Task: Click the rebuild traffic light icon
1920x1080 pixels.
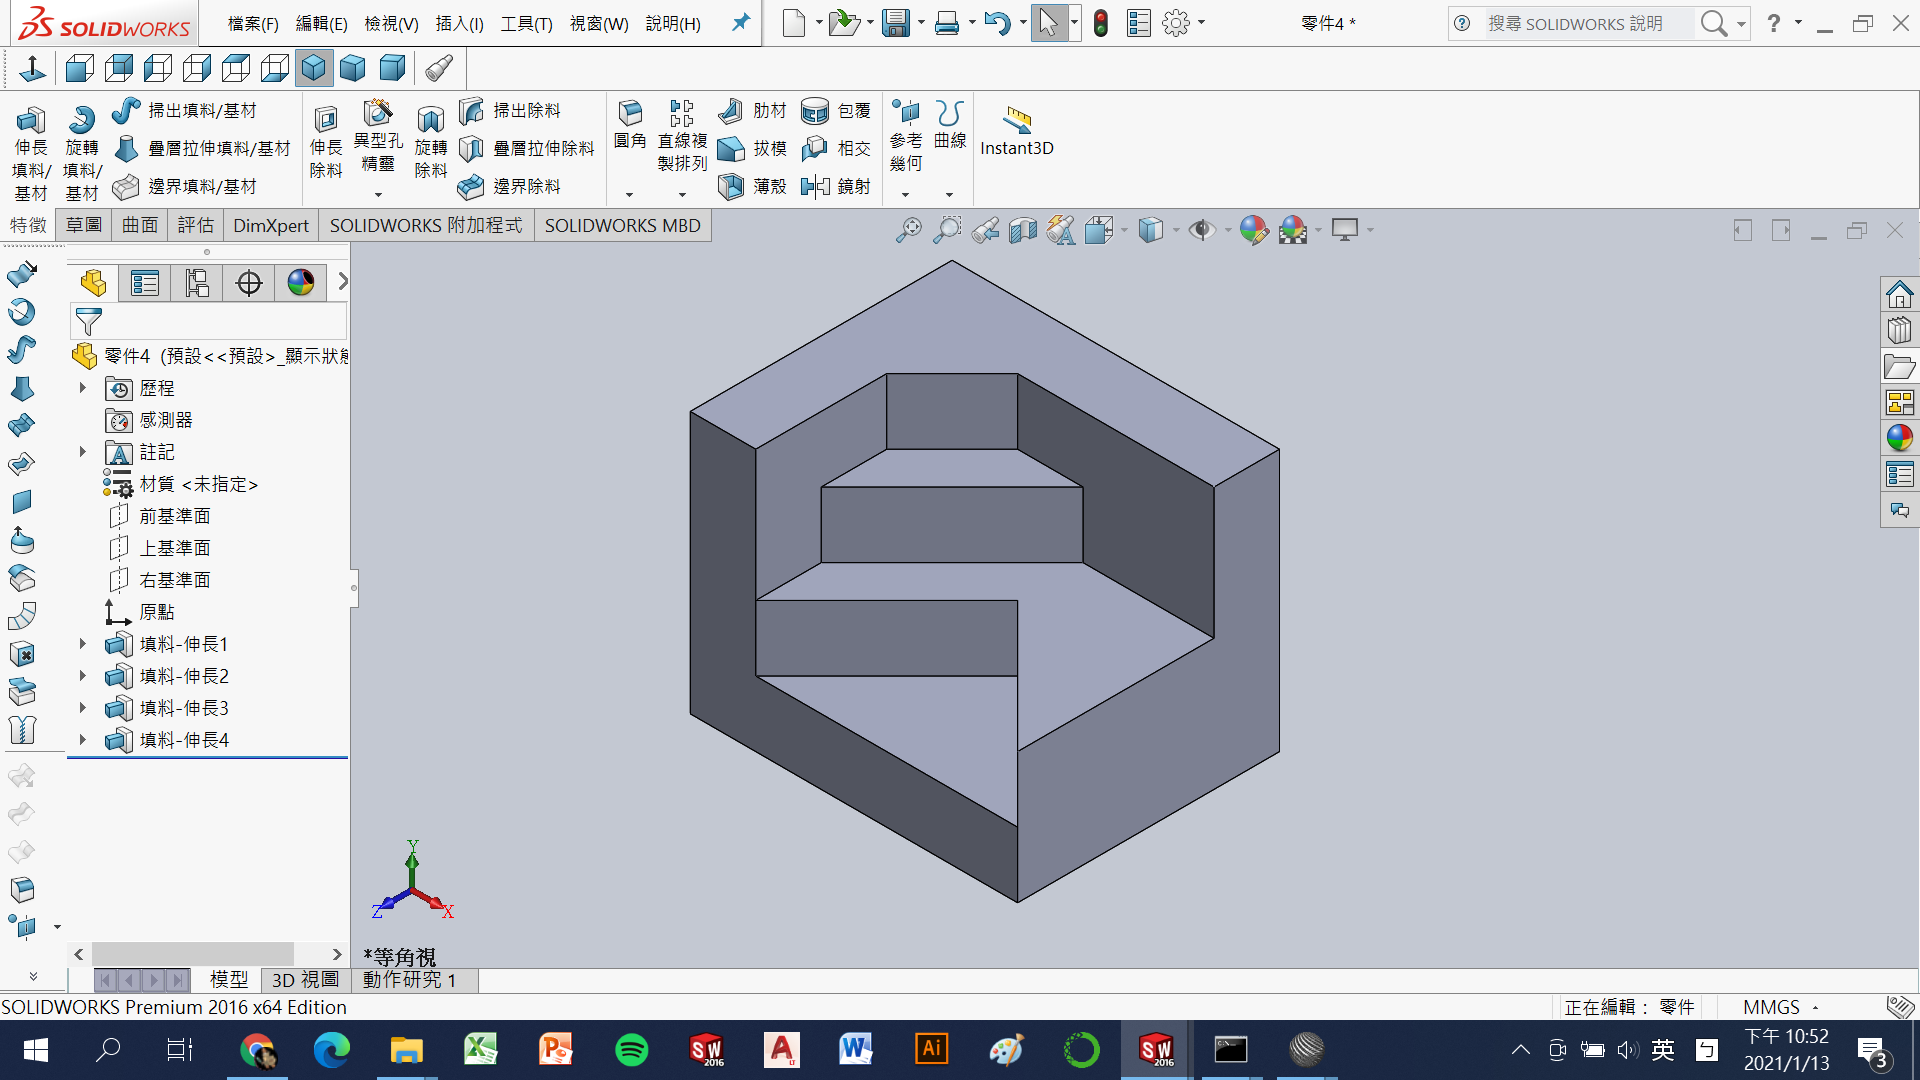Action: 1101,23
